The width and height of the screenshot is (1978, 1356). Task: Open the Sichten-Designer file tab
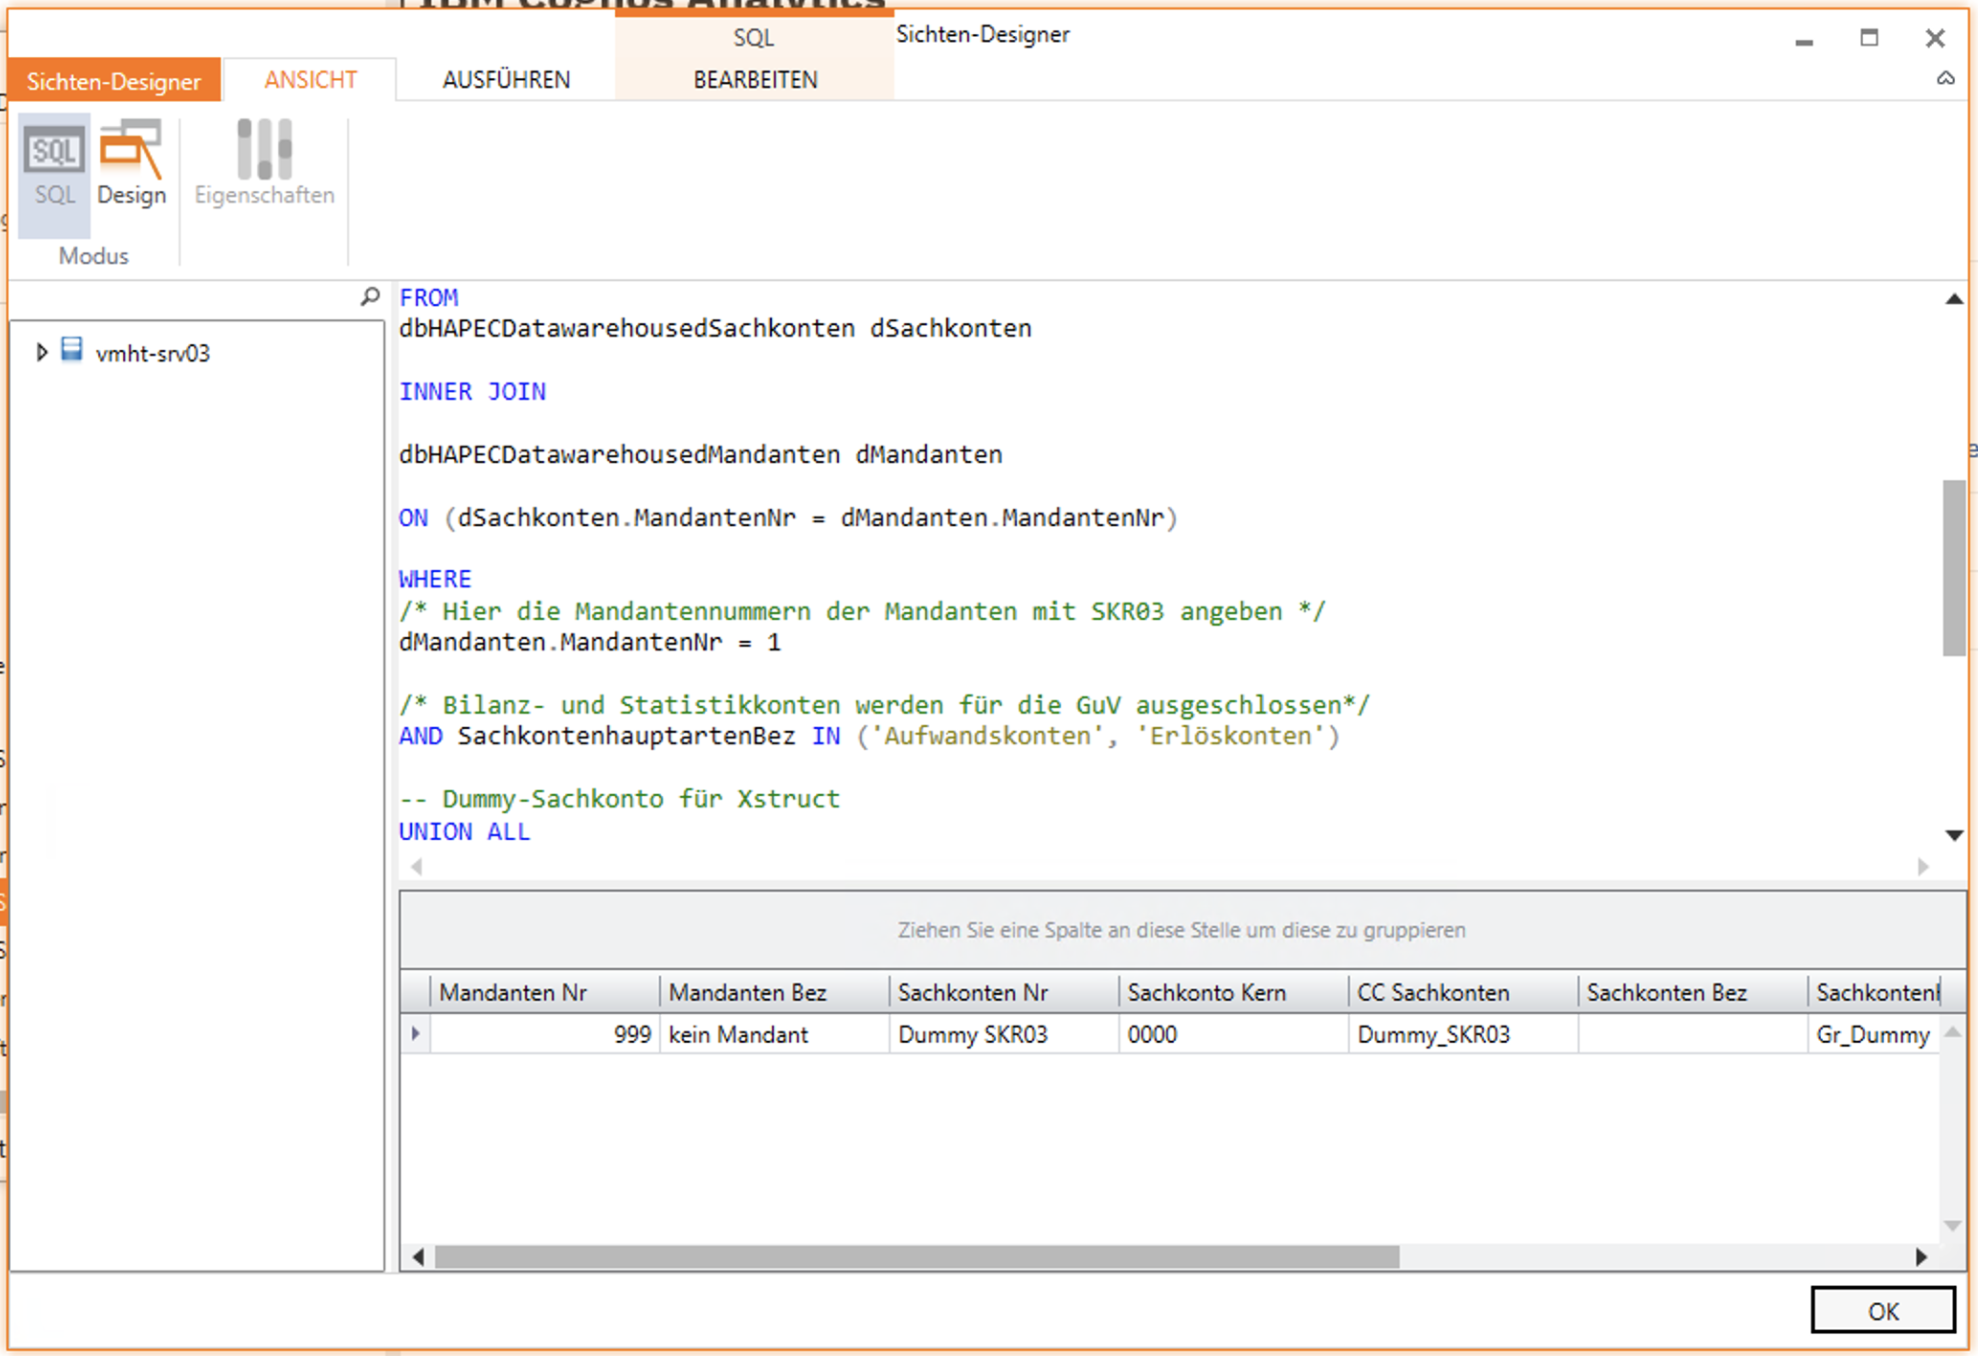[x=113, y=81]
